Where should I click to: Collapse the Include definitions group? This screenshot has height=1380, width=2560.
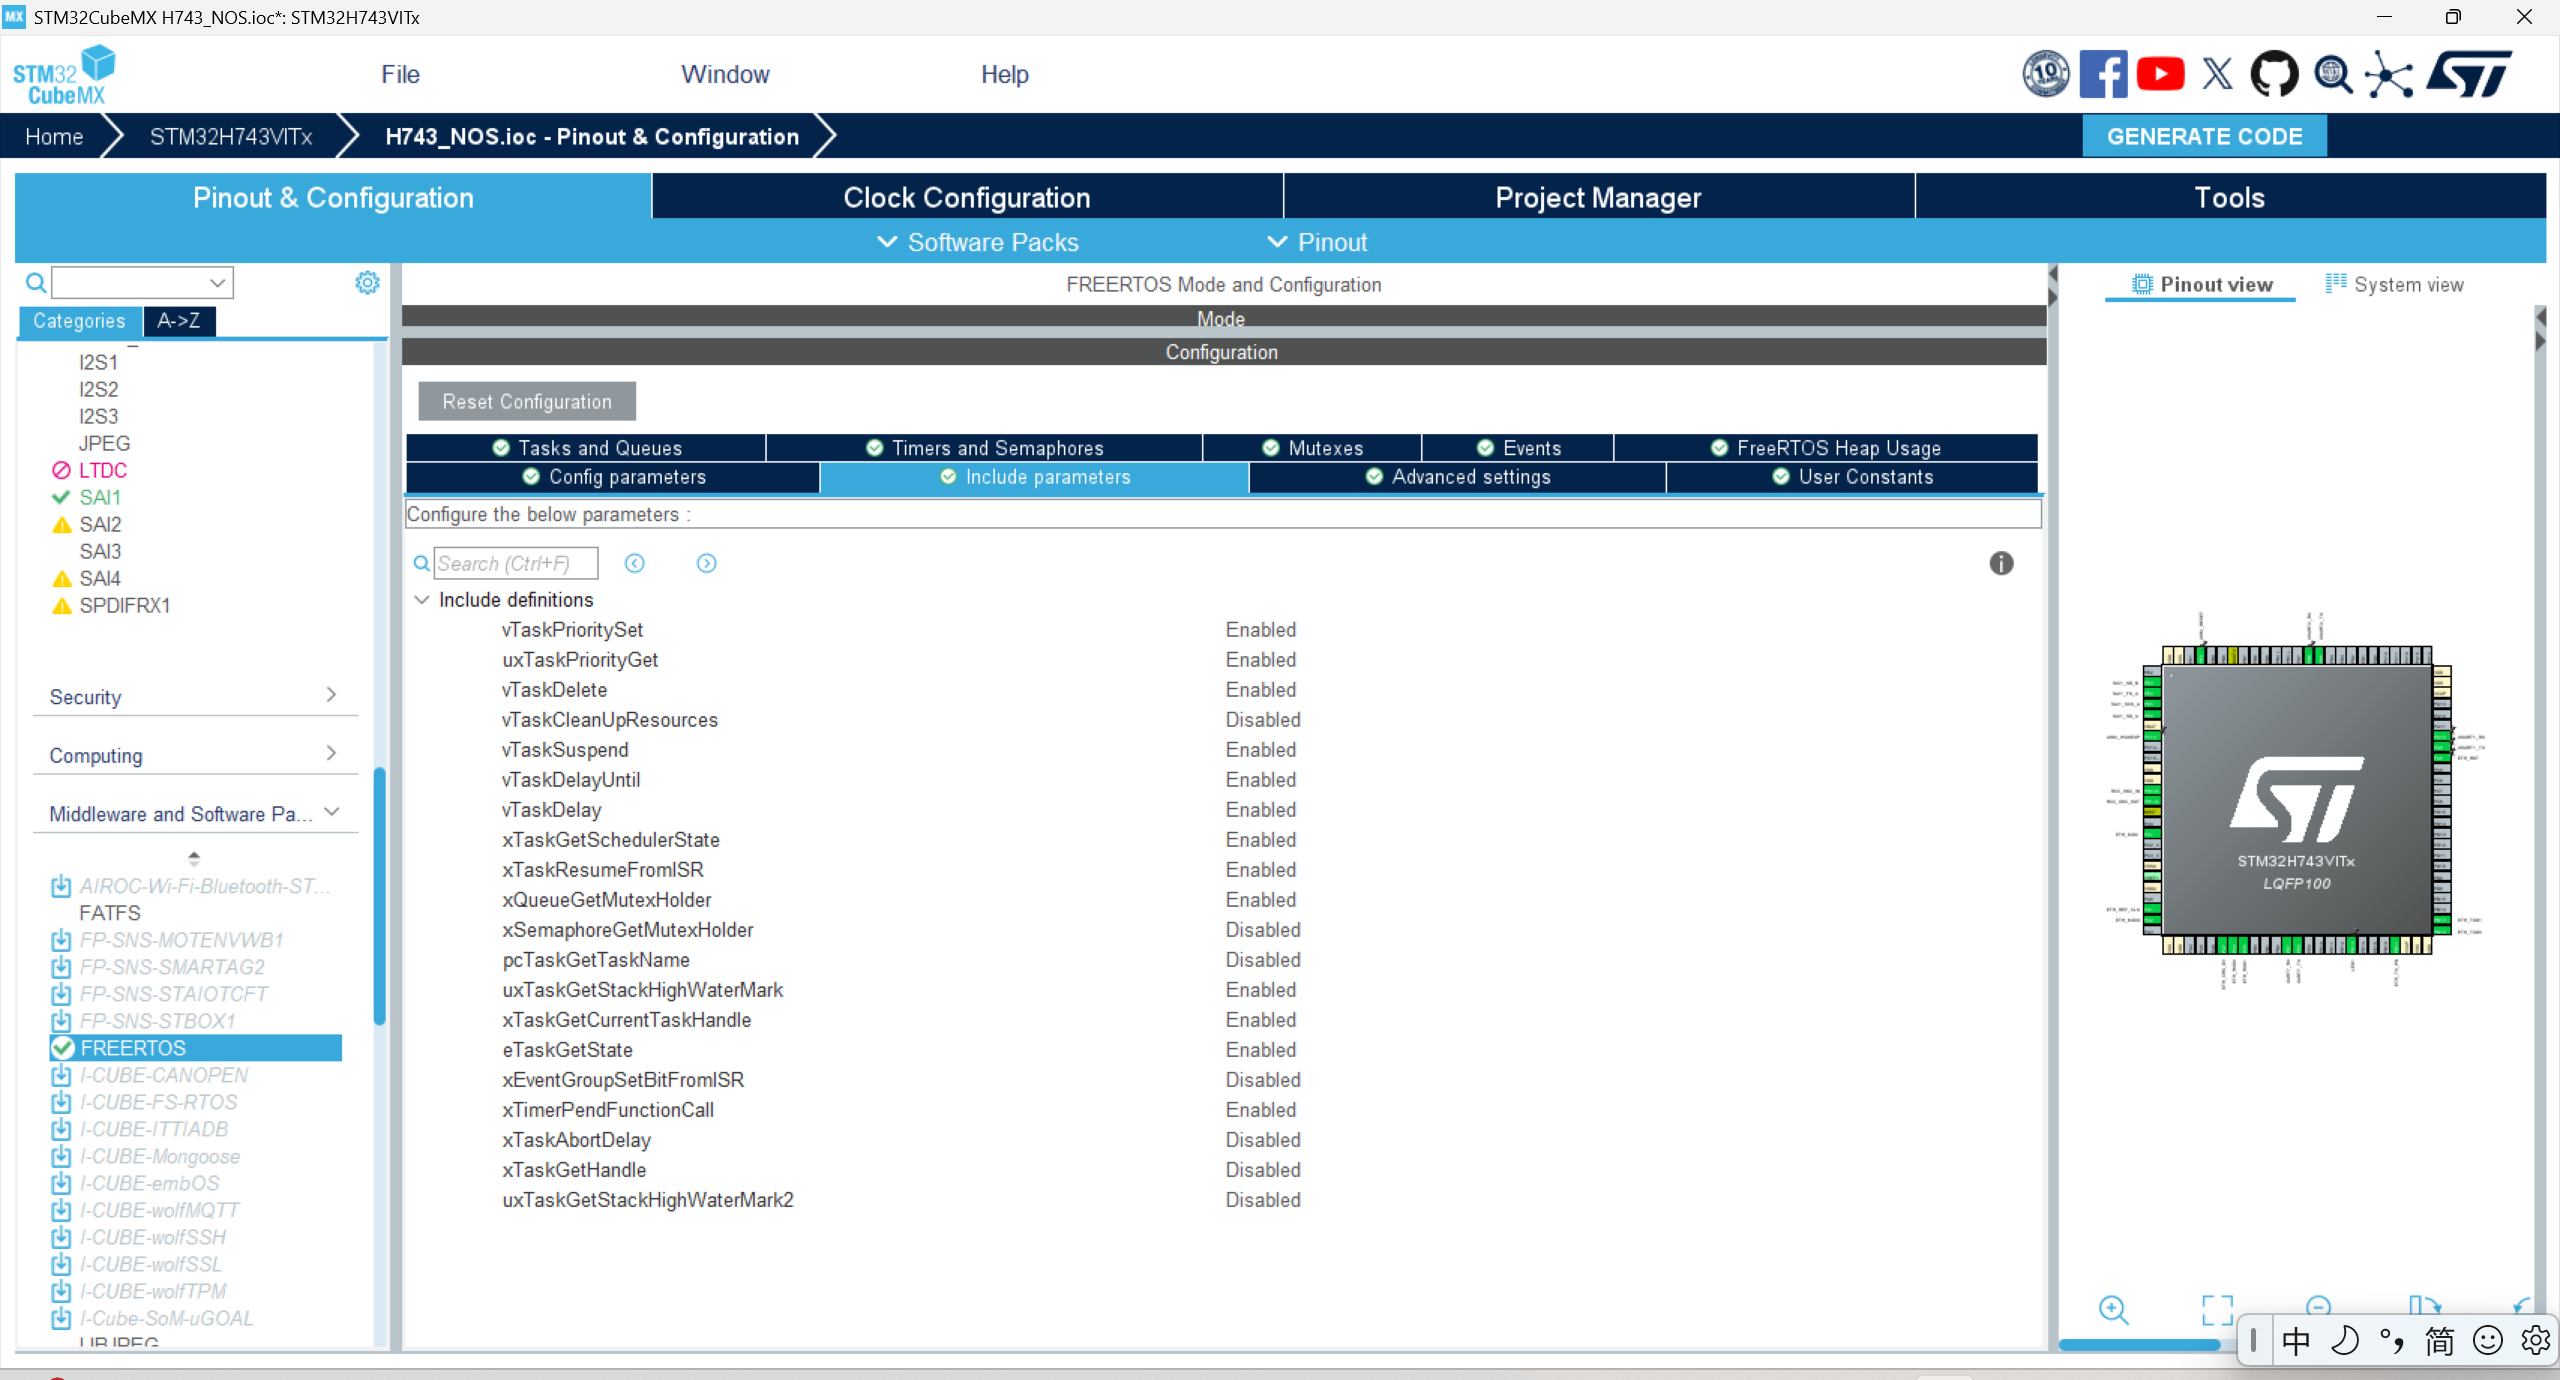coord(422,600)
